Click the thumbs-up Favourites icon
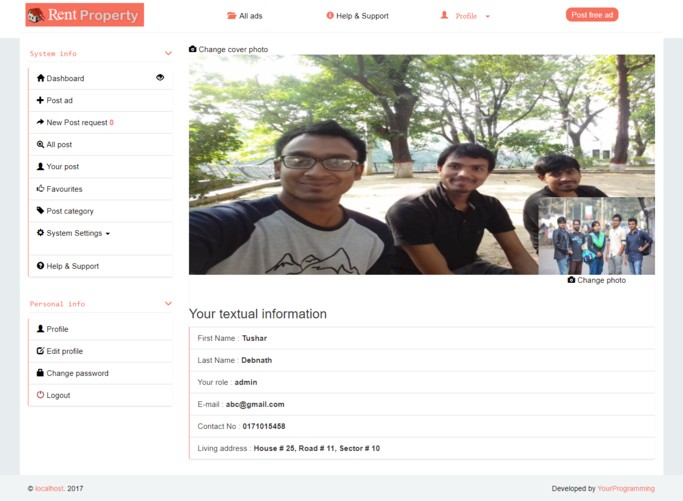 coord(41,189)
